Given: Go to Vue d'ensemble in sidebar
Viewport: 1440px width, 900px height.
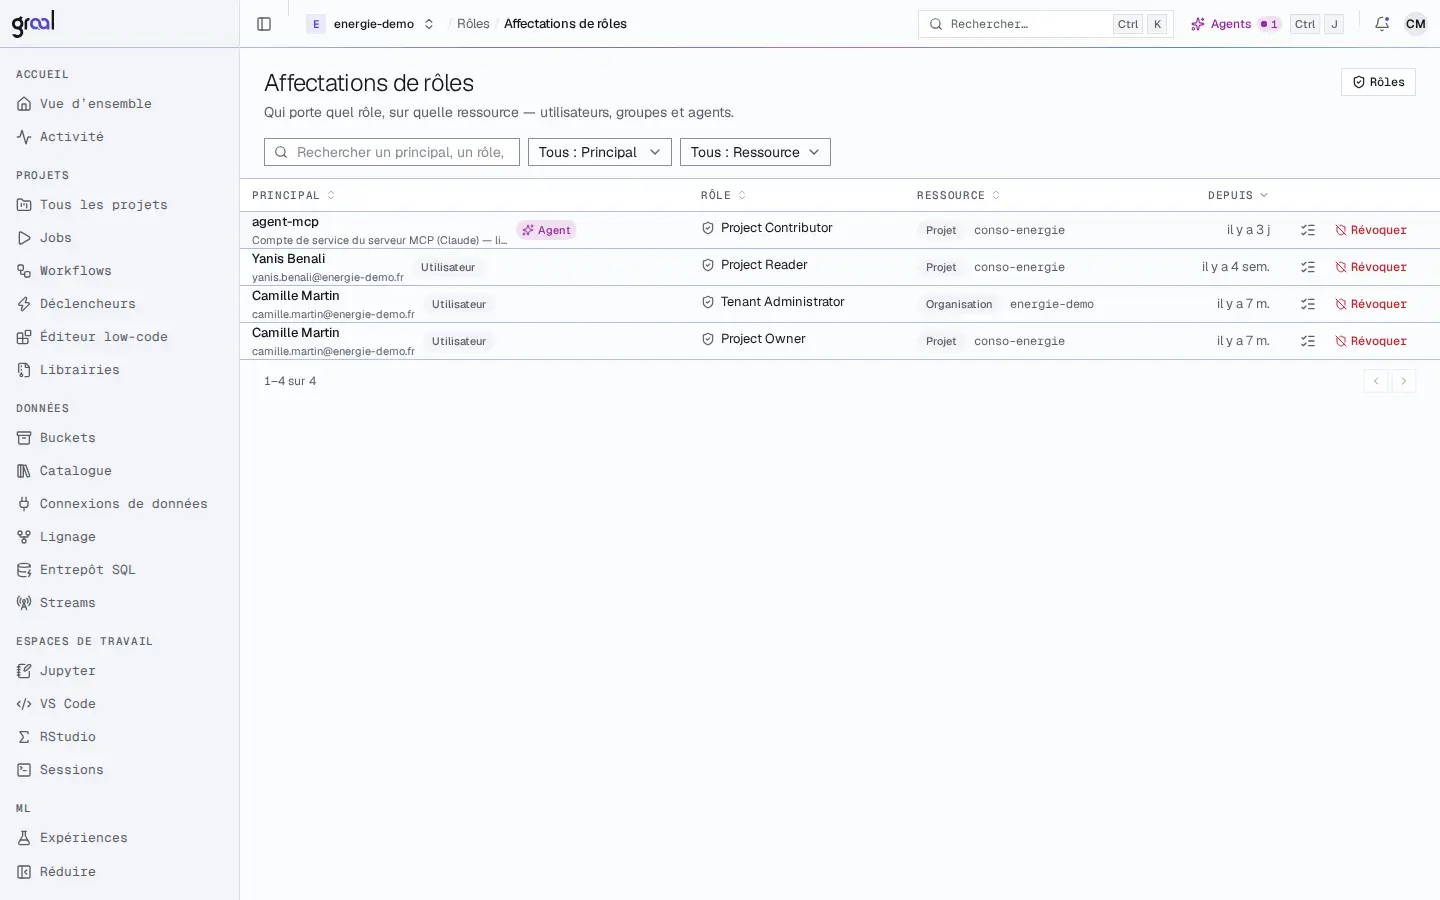Looking at the screenshot, I should tap(119, 104).
